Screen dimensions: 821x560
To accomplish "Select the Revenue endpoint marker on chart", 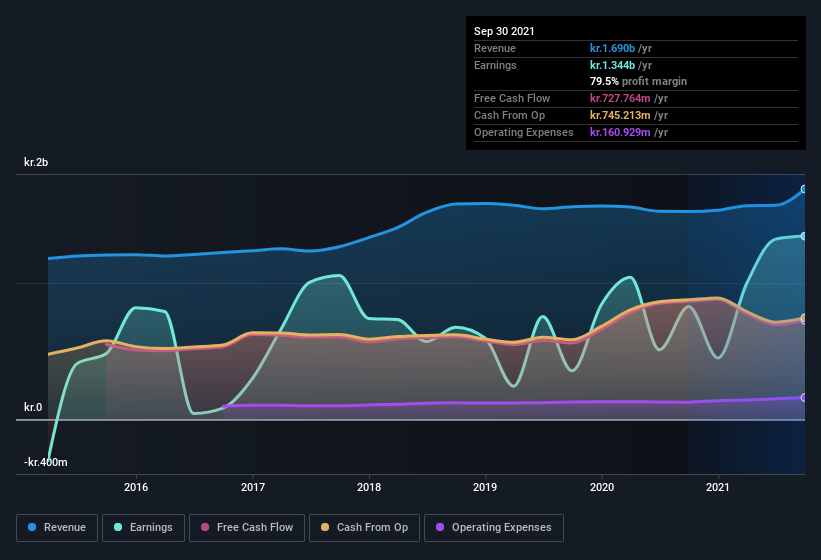I will point(804,189).
